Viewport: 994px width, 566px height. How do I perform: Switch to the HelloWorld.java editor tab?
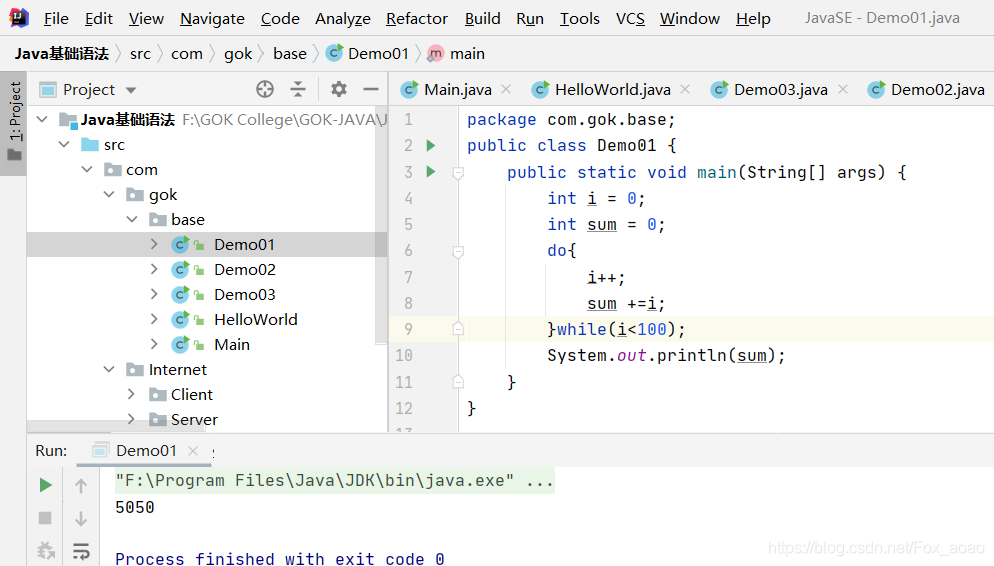612,90
